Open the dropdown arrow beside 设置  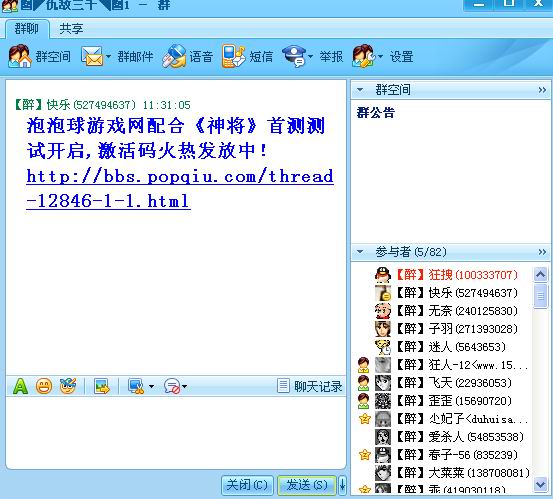coord(380,56)
